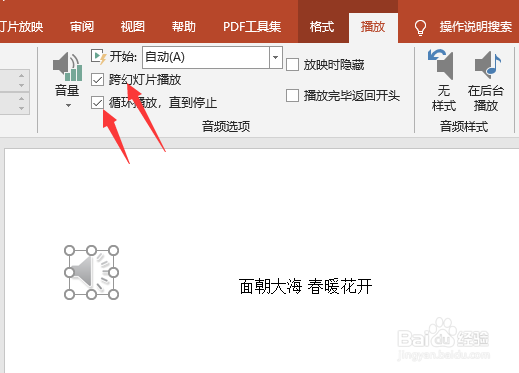Expand the 音量 dropdown arrow
Screen dimensions: 519x373
[x=68, y=105]
